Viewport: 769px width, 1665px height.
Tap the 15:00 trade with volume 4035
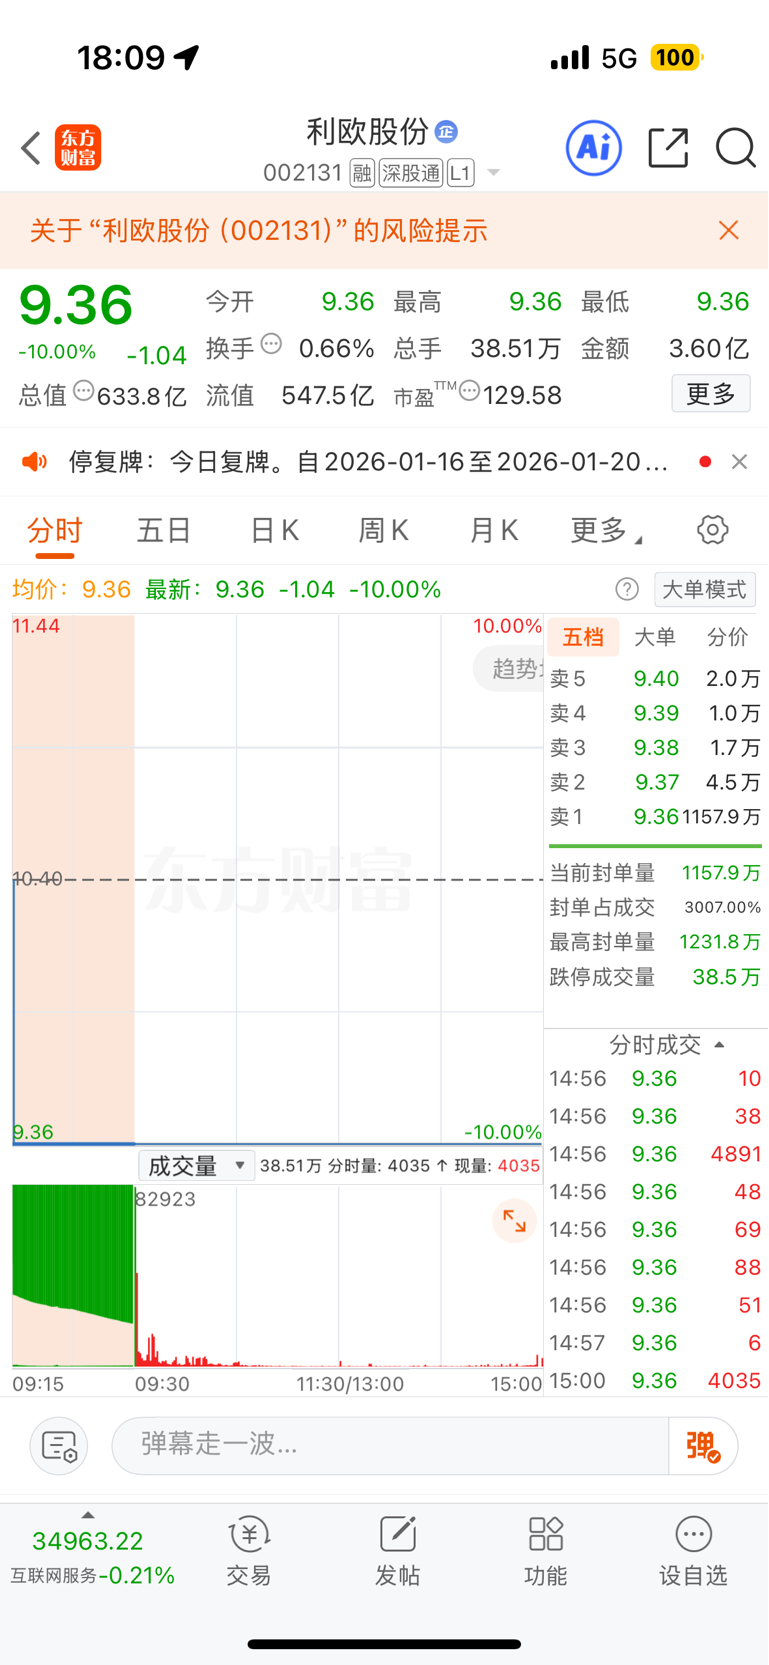(655, 1381)
